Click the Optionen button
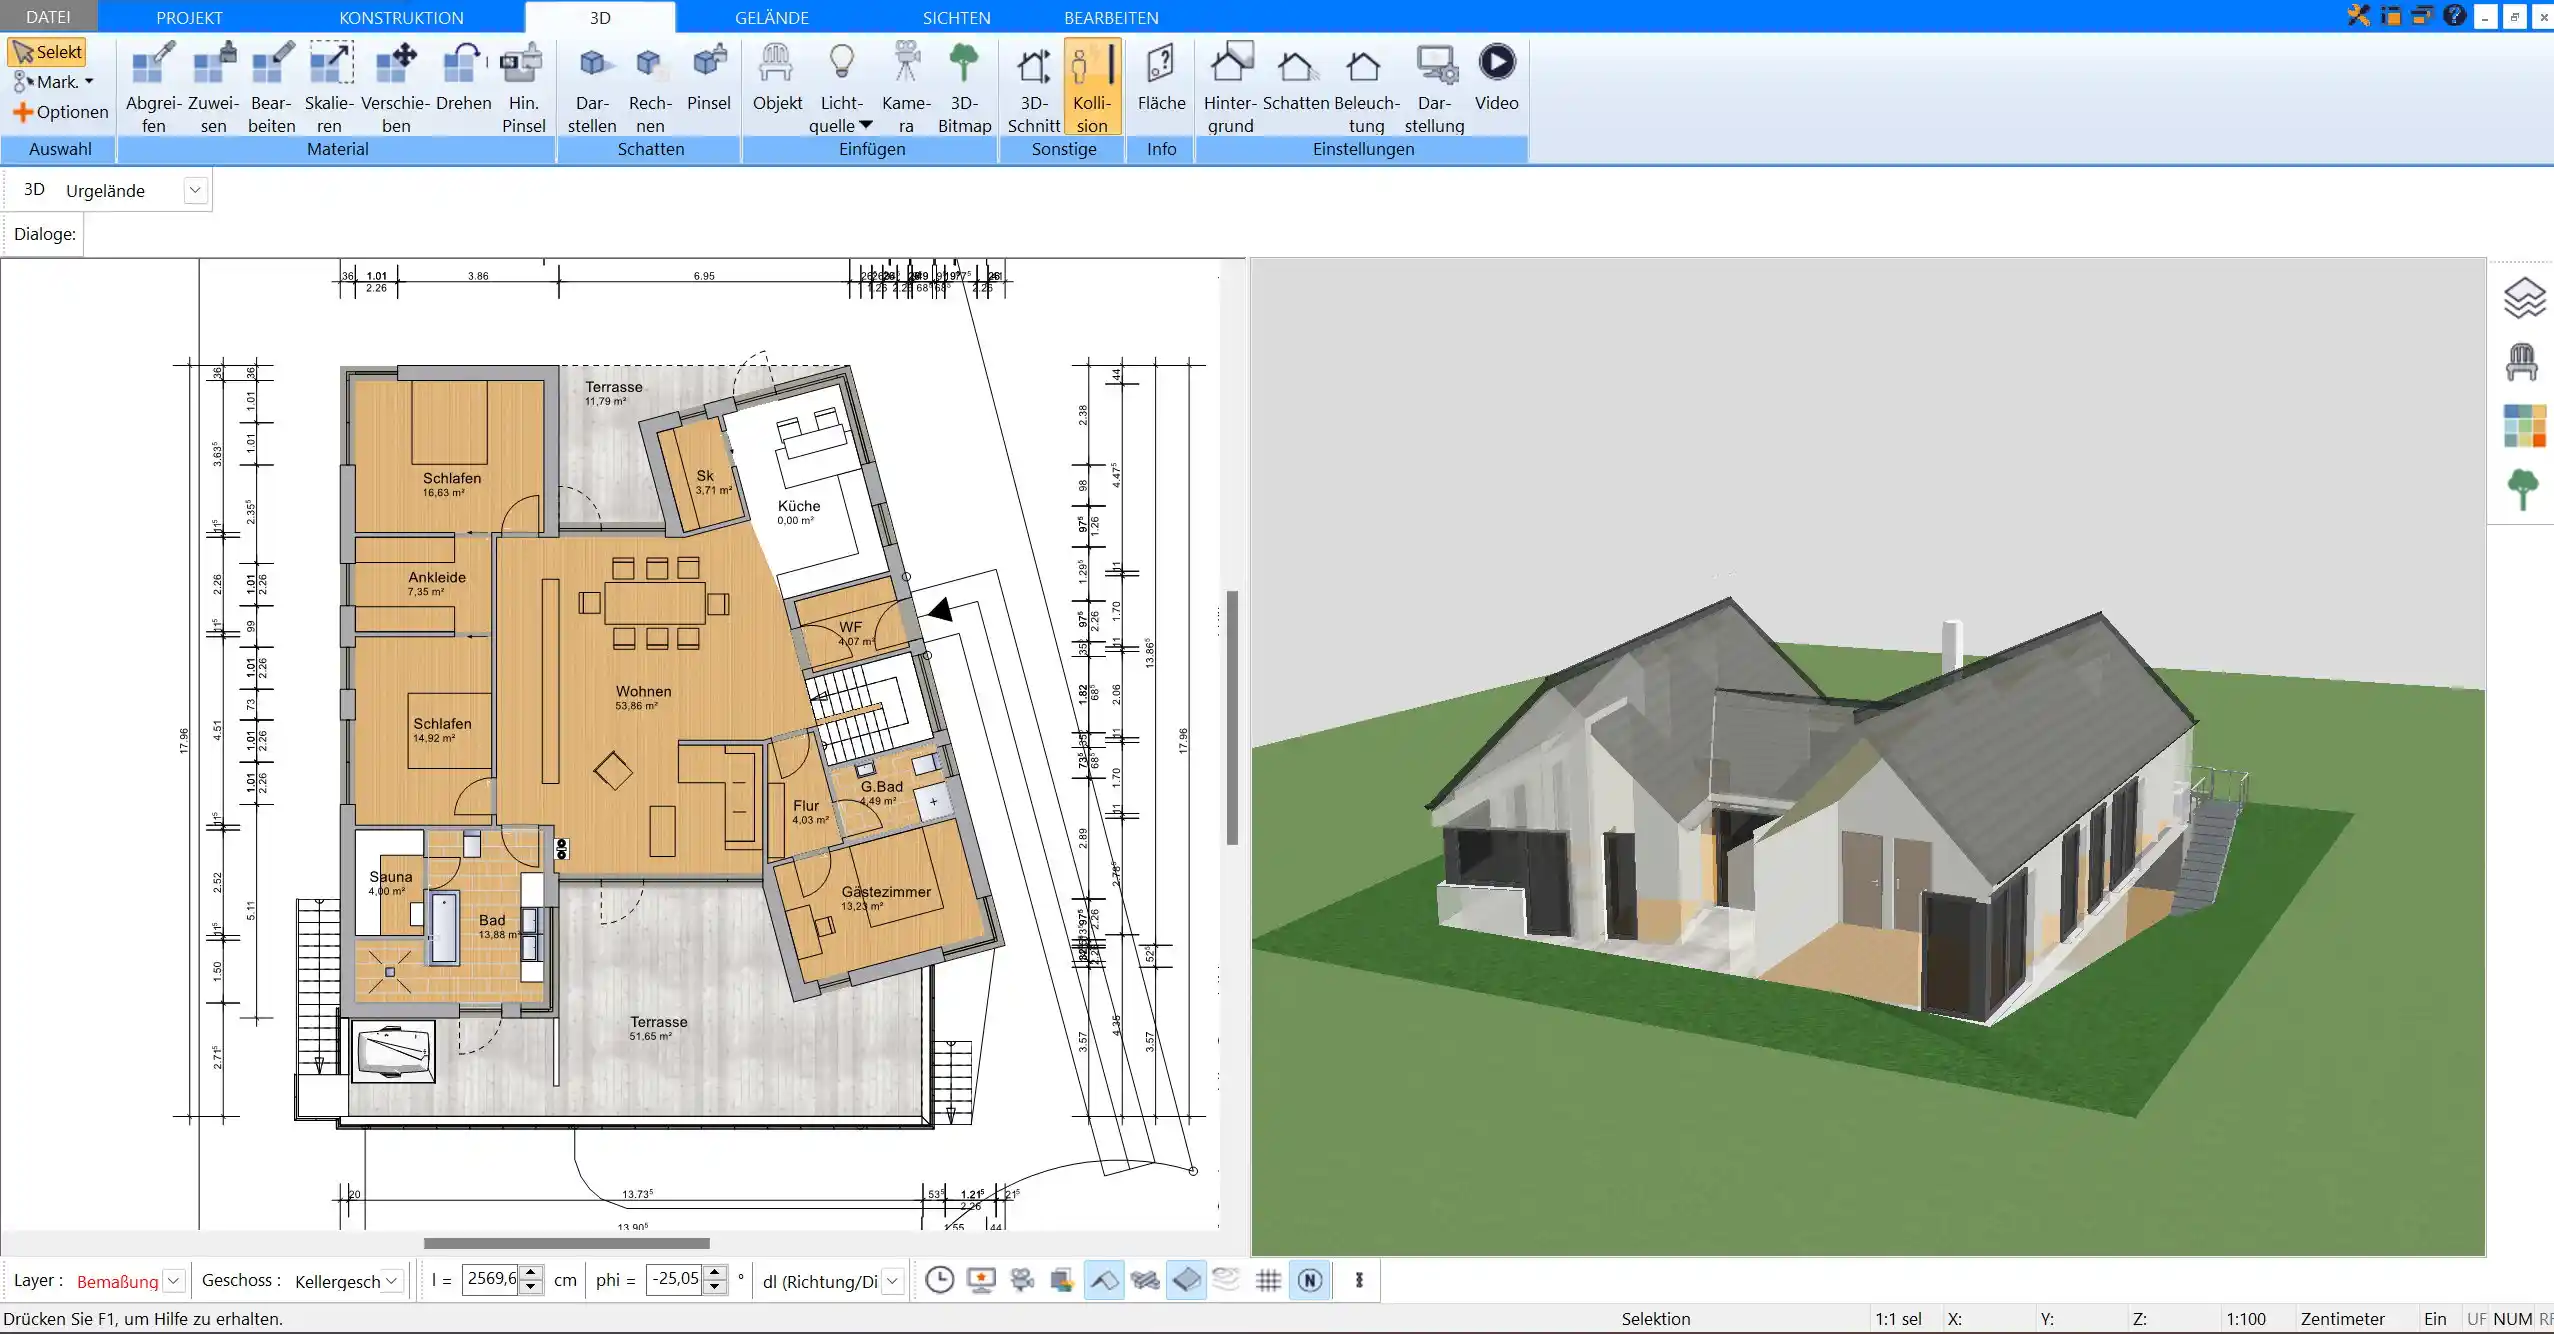 [x=60, y=112]
